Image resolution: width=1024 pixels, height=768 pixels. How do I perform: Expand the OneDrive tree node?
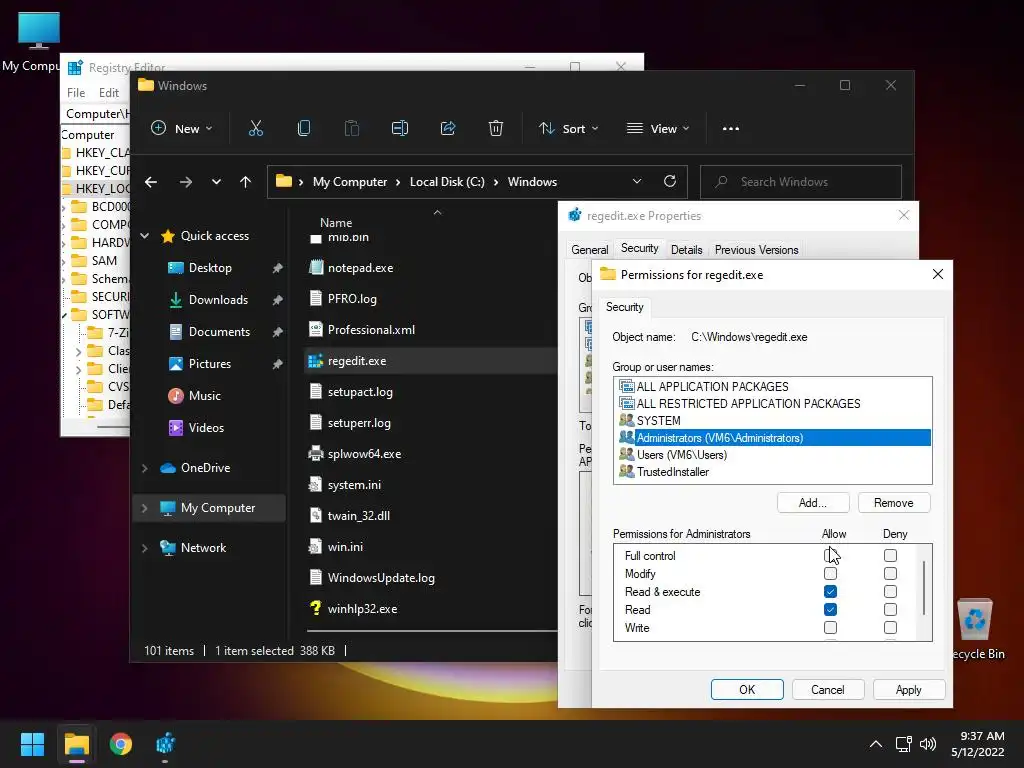tap(145, 468)
